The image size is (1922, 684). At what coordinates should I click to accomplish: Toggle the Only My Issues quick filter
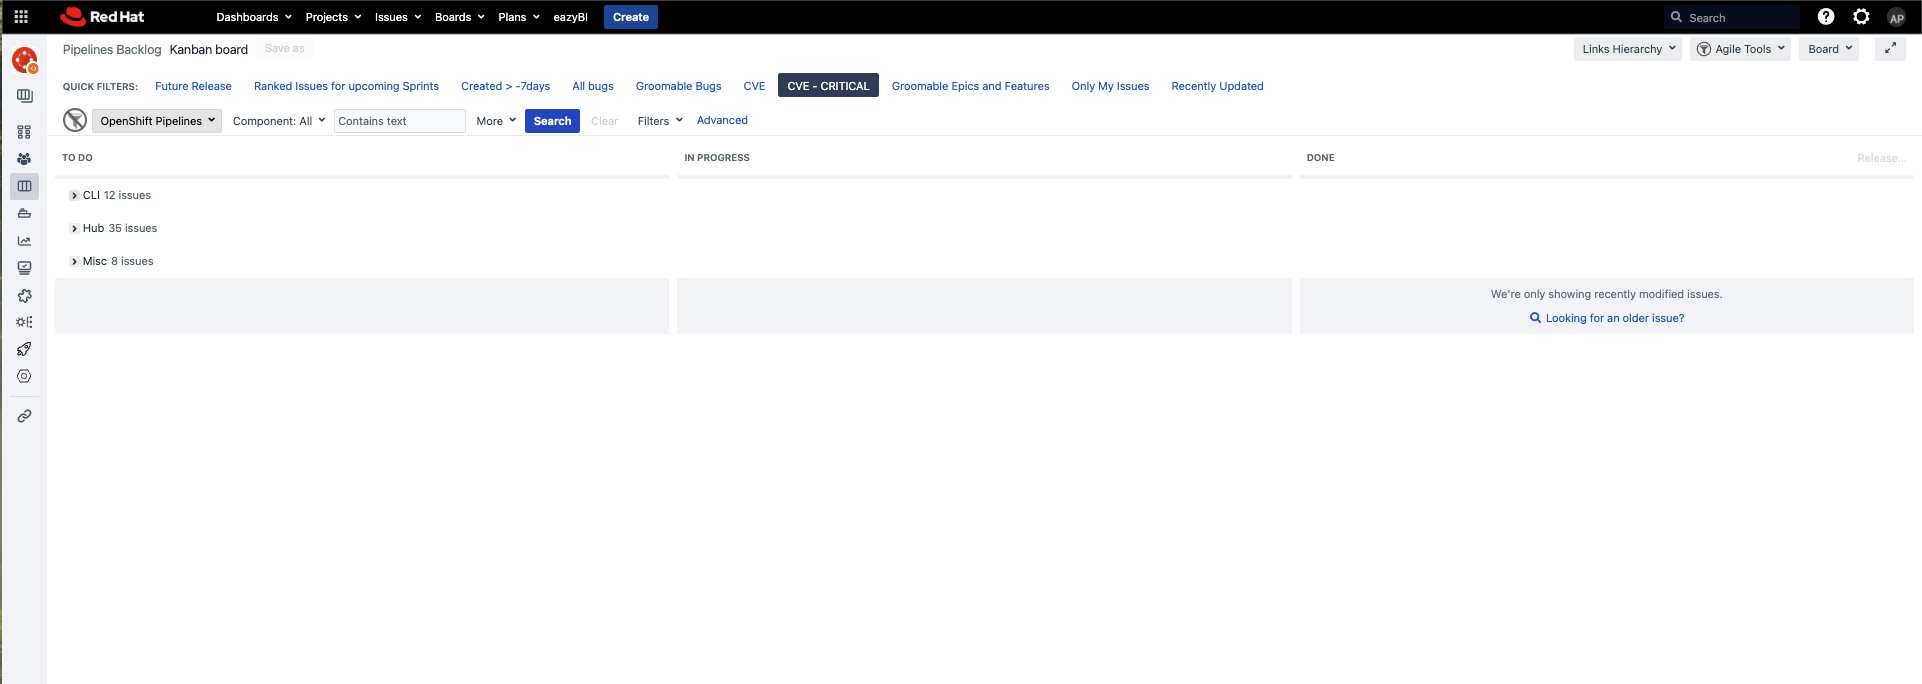[1110, 86]
